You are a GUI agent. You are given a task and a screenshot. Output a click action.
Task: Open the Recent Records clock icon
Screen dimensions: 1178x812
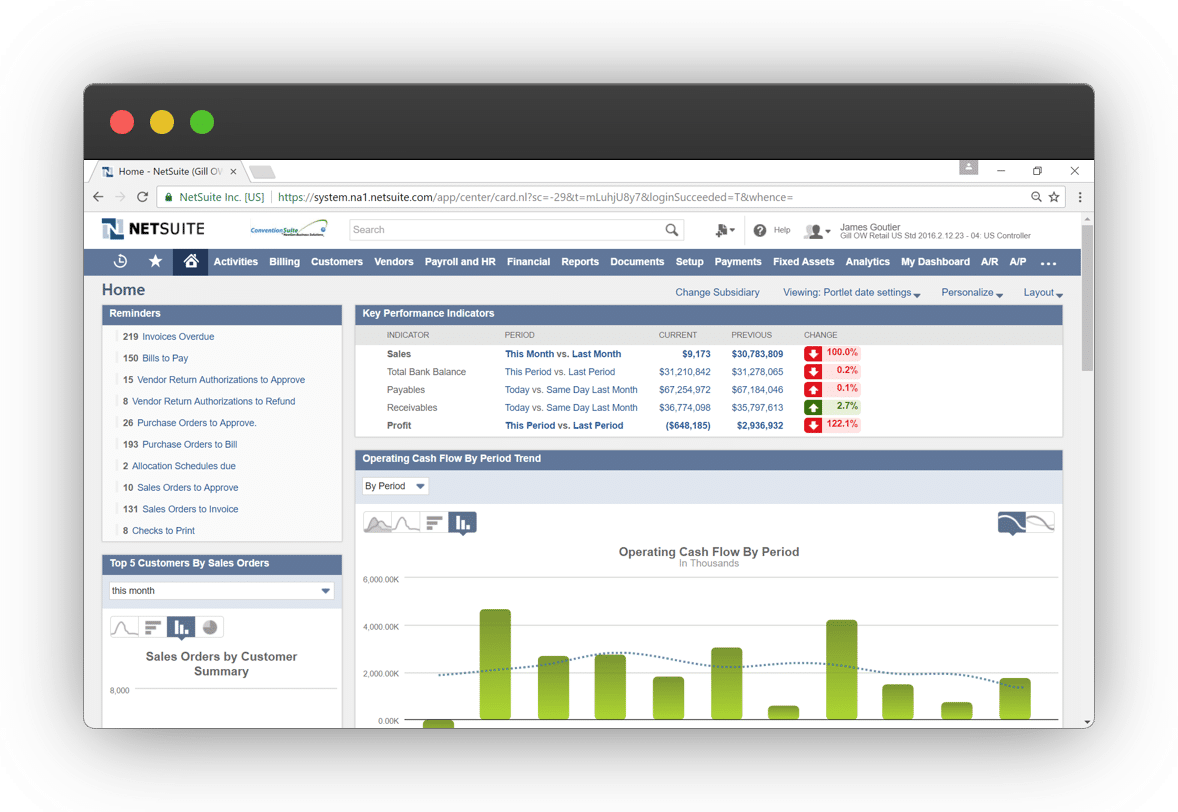[120, 262]
